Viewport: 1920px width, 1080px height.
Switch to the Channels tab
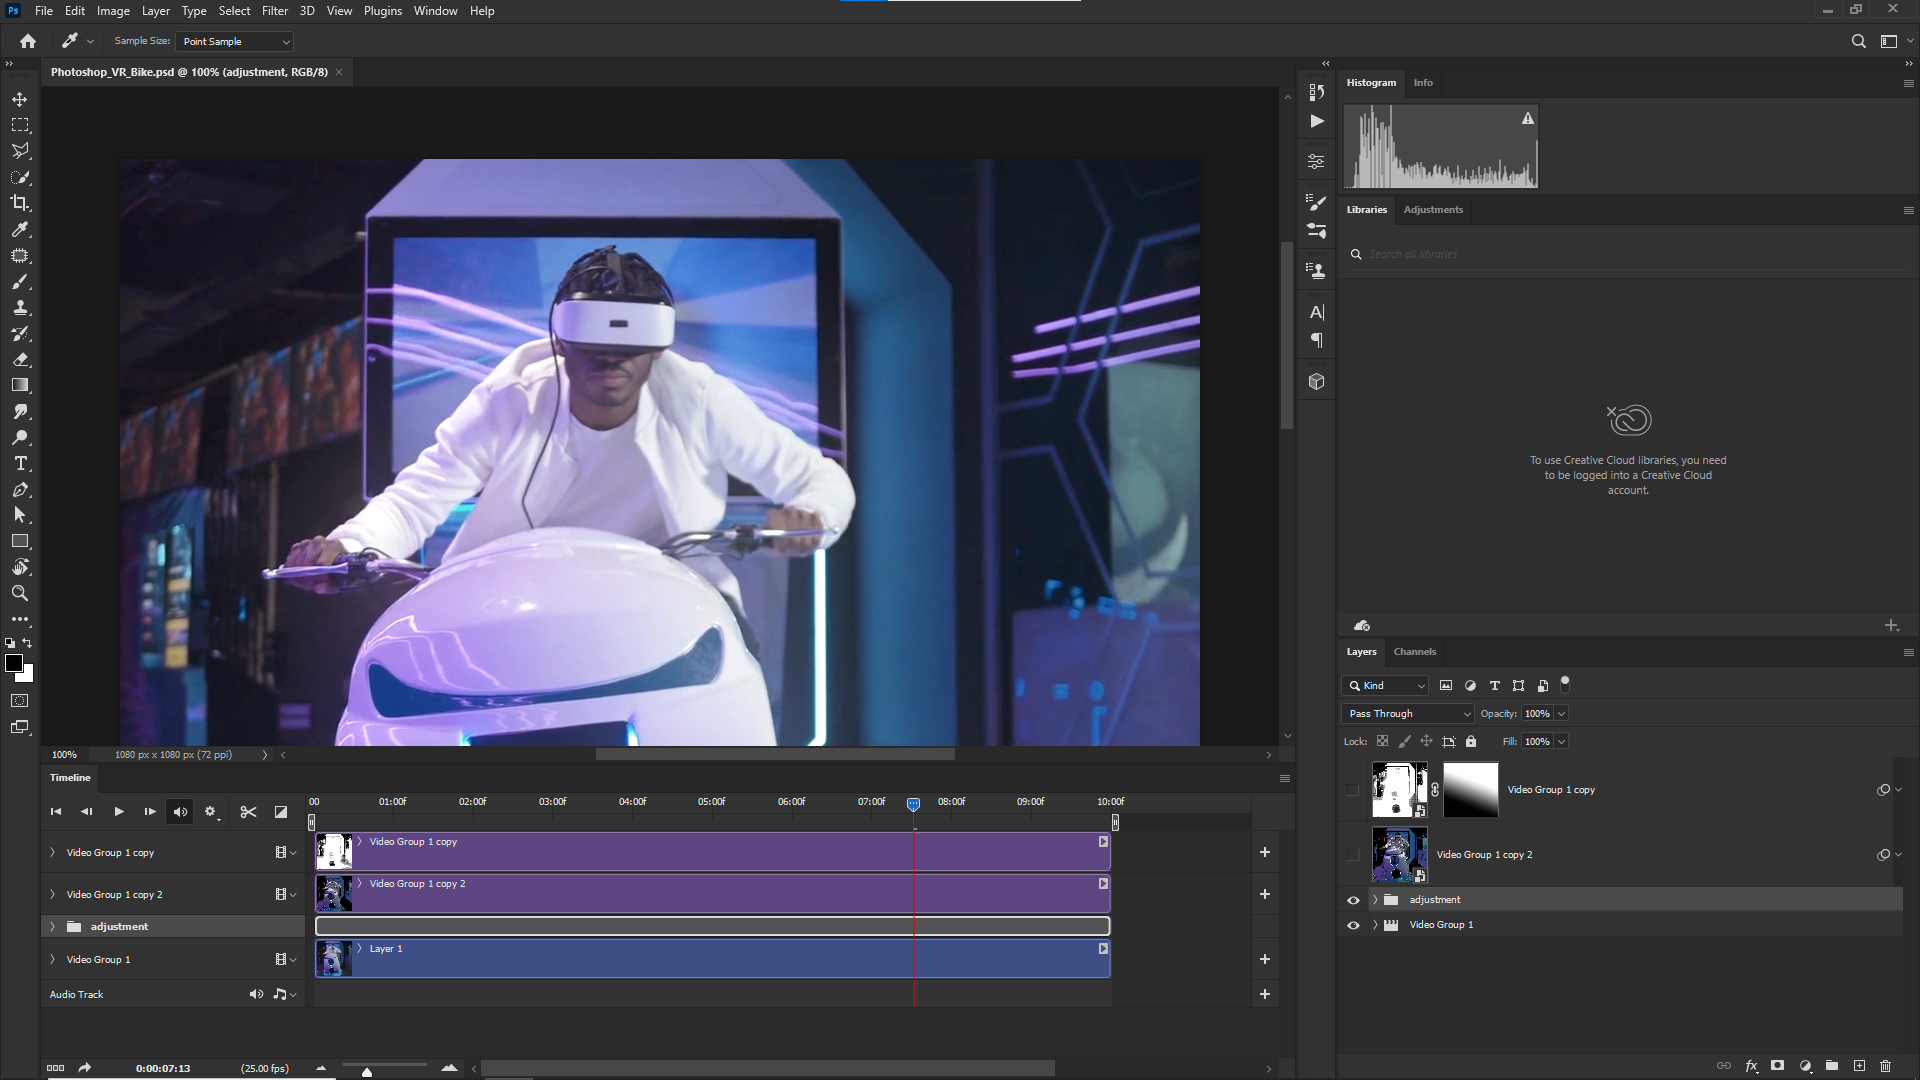(1414, 652)
